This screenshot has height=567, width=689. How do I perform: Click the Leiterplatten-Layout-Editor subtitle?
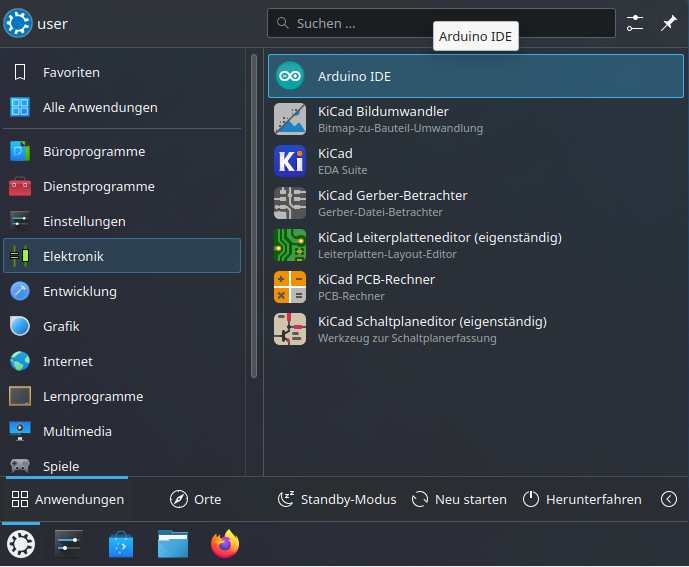pyautogui.click(x=387, y=254)
